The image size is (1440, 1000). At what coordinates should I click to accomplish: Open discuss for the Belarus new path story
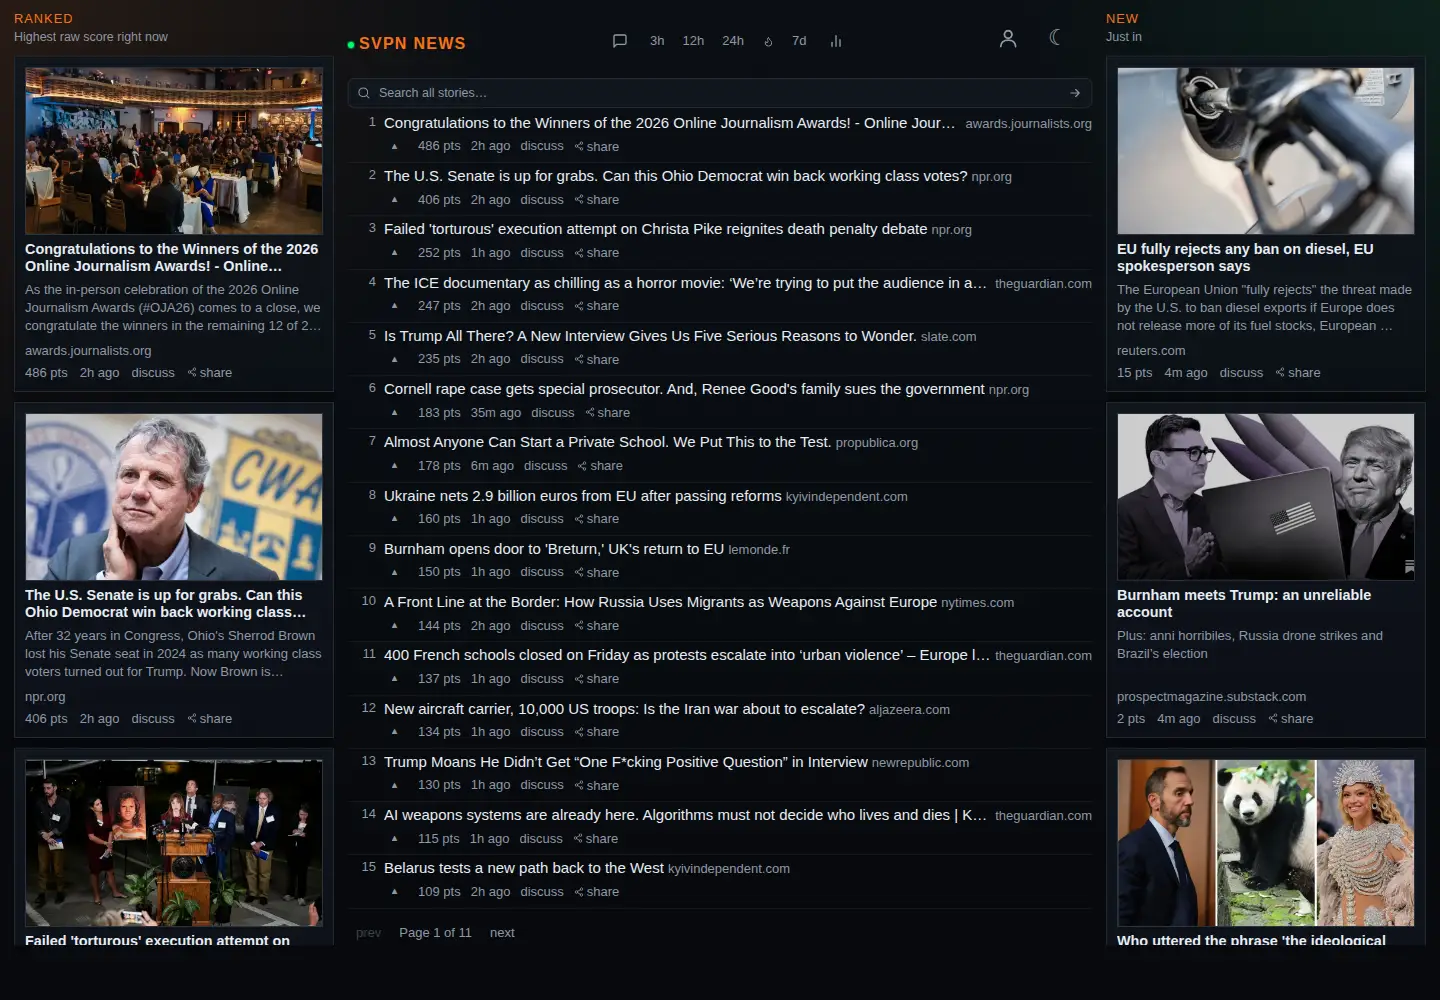pos(542,892)
